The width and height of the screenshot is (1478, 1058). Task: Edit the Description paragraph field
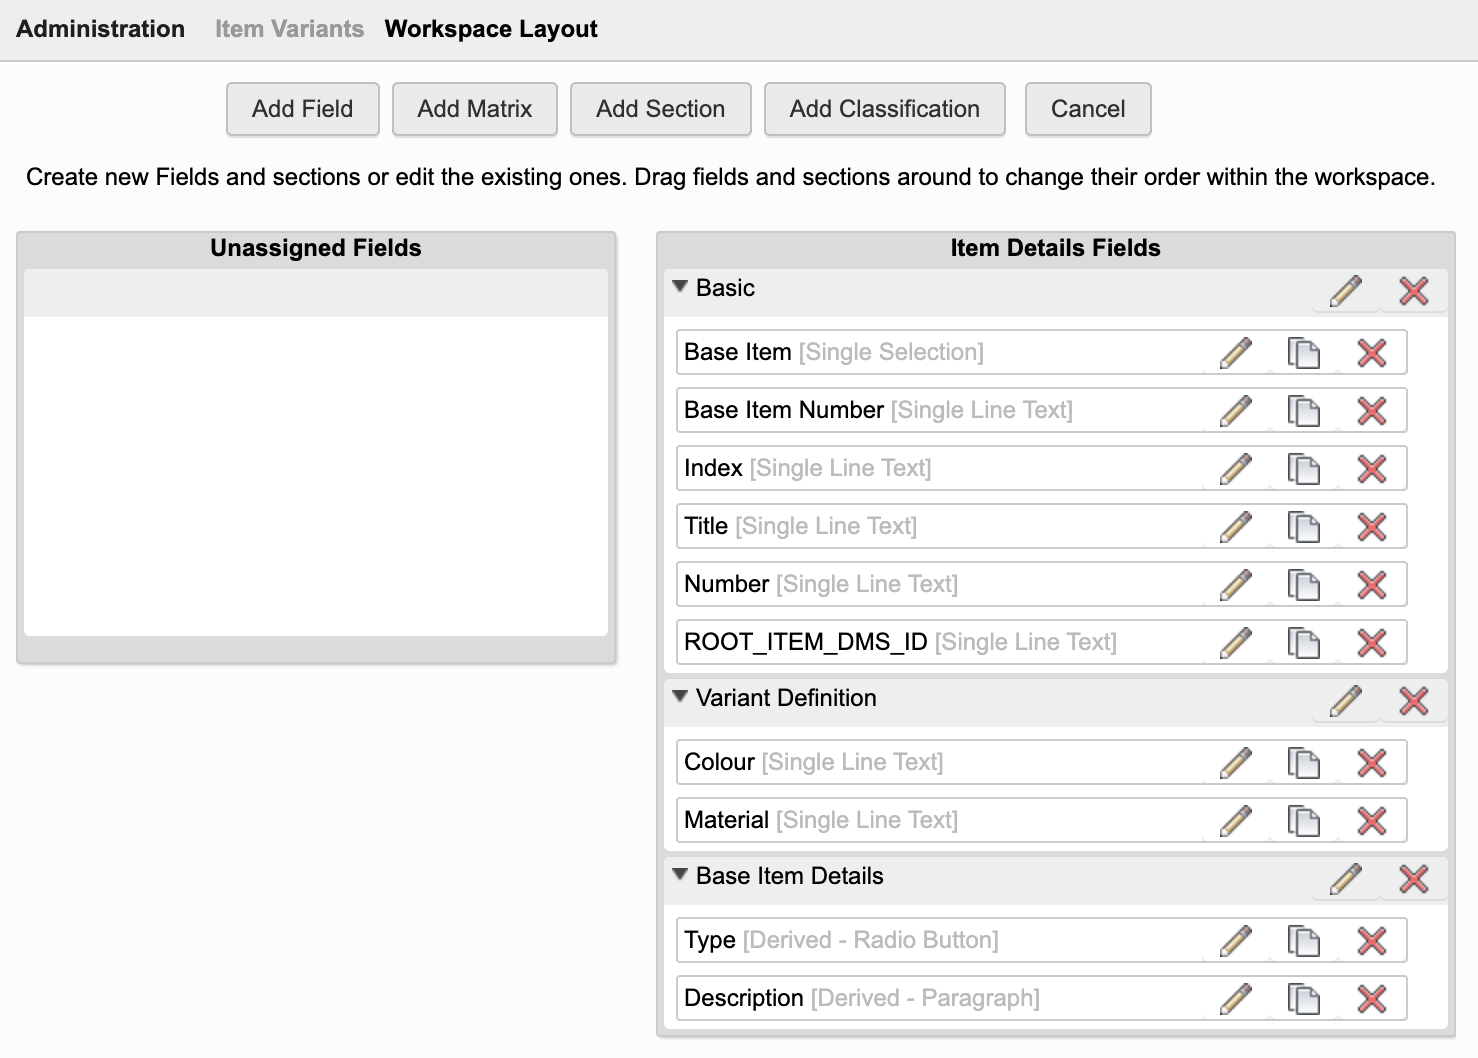coord(1236,999)
